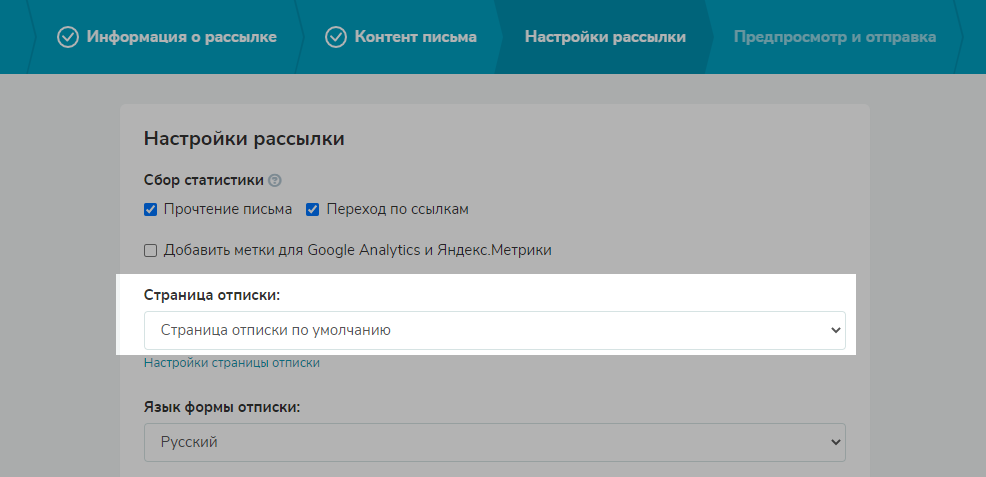Viewport: 986px width, 477px height.
Task: Select the Настройки рассылки step tab
Action: 605,37
